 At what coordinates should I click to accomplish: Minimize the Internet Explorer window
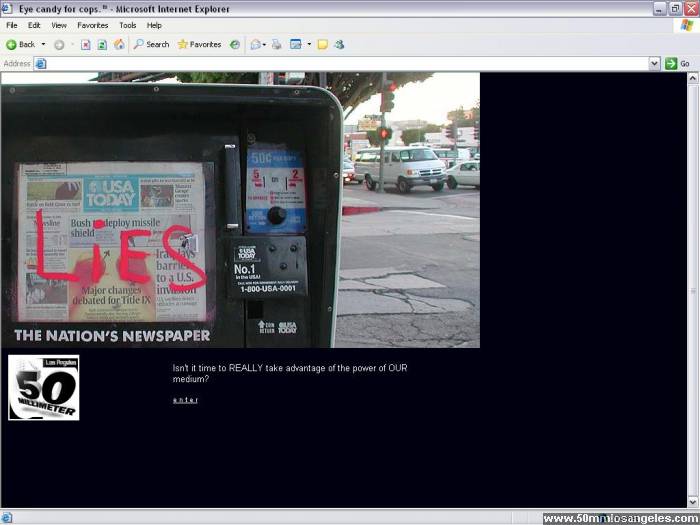click(660, 8)
